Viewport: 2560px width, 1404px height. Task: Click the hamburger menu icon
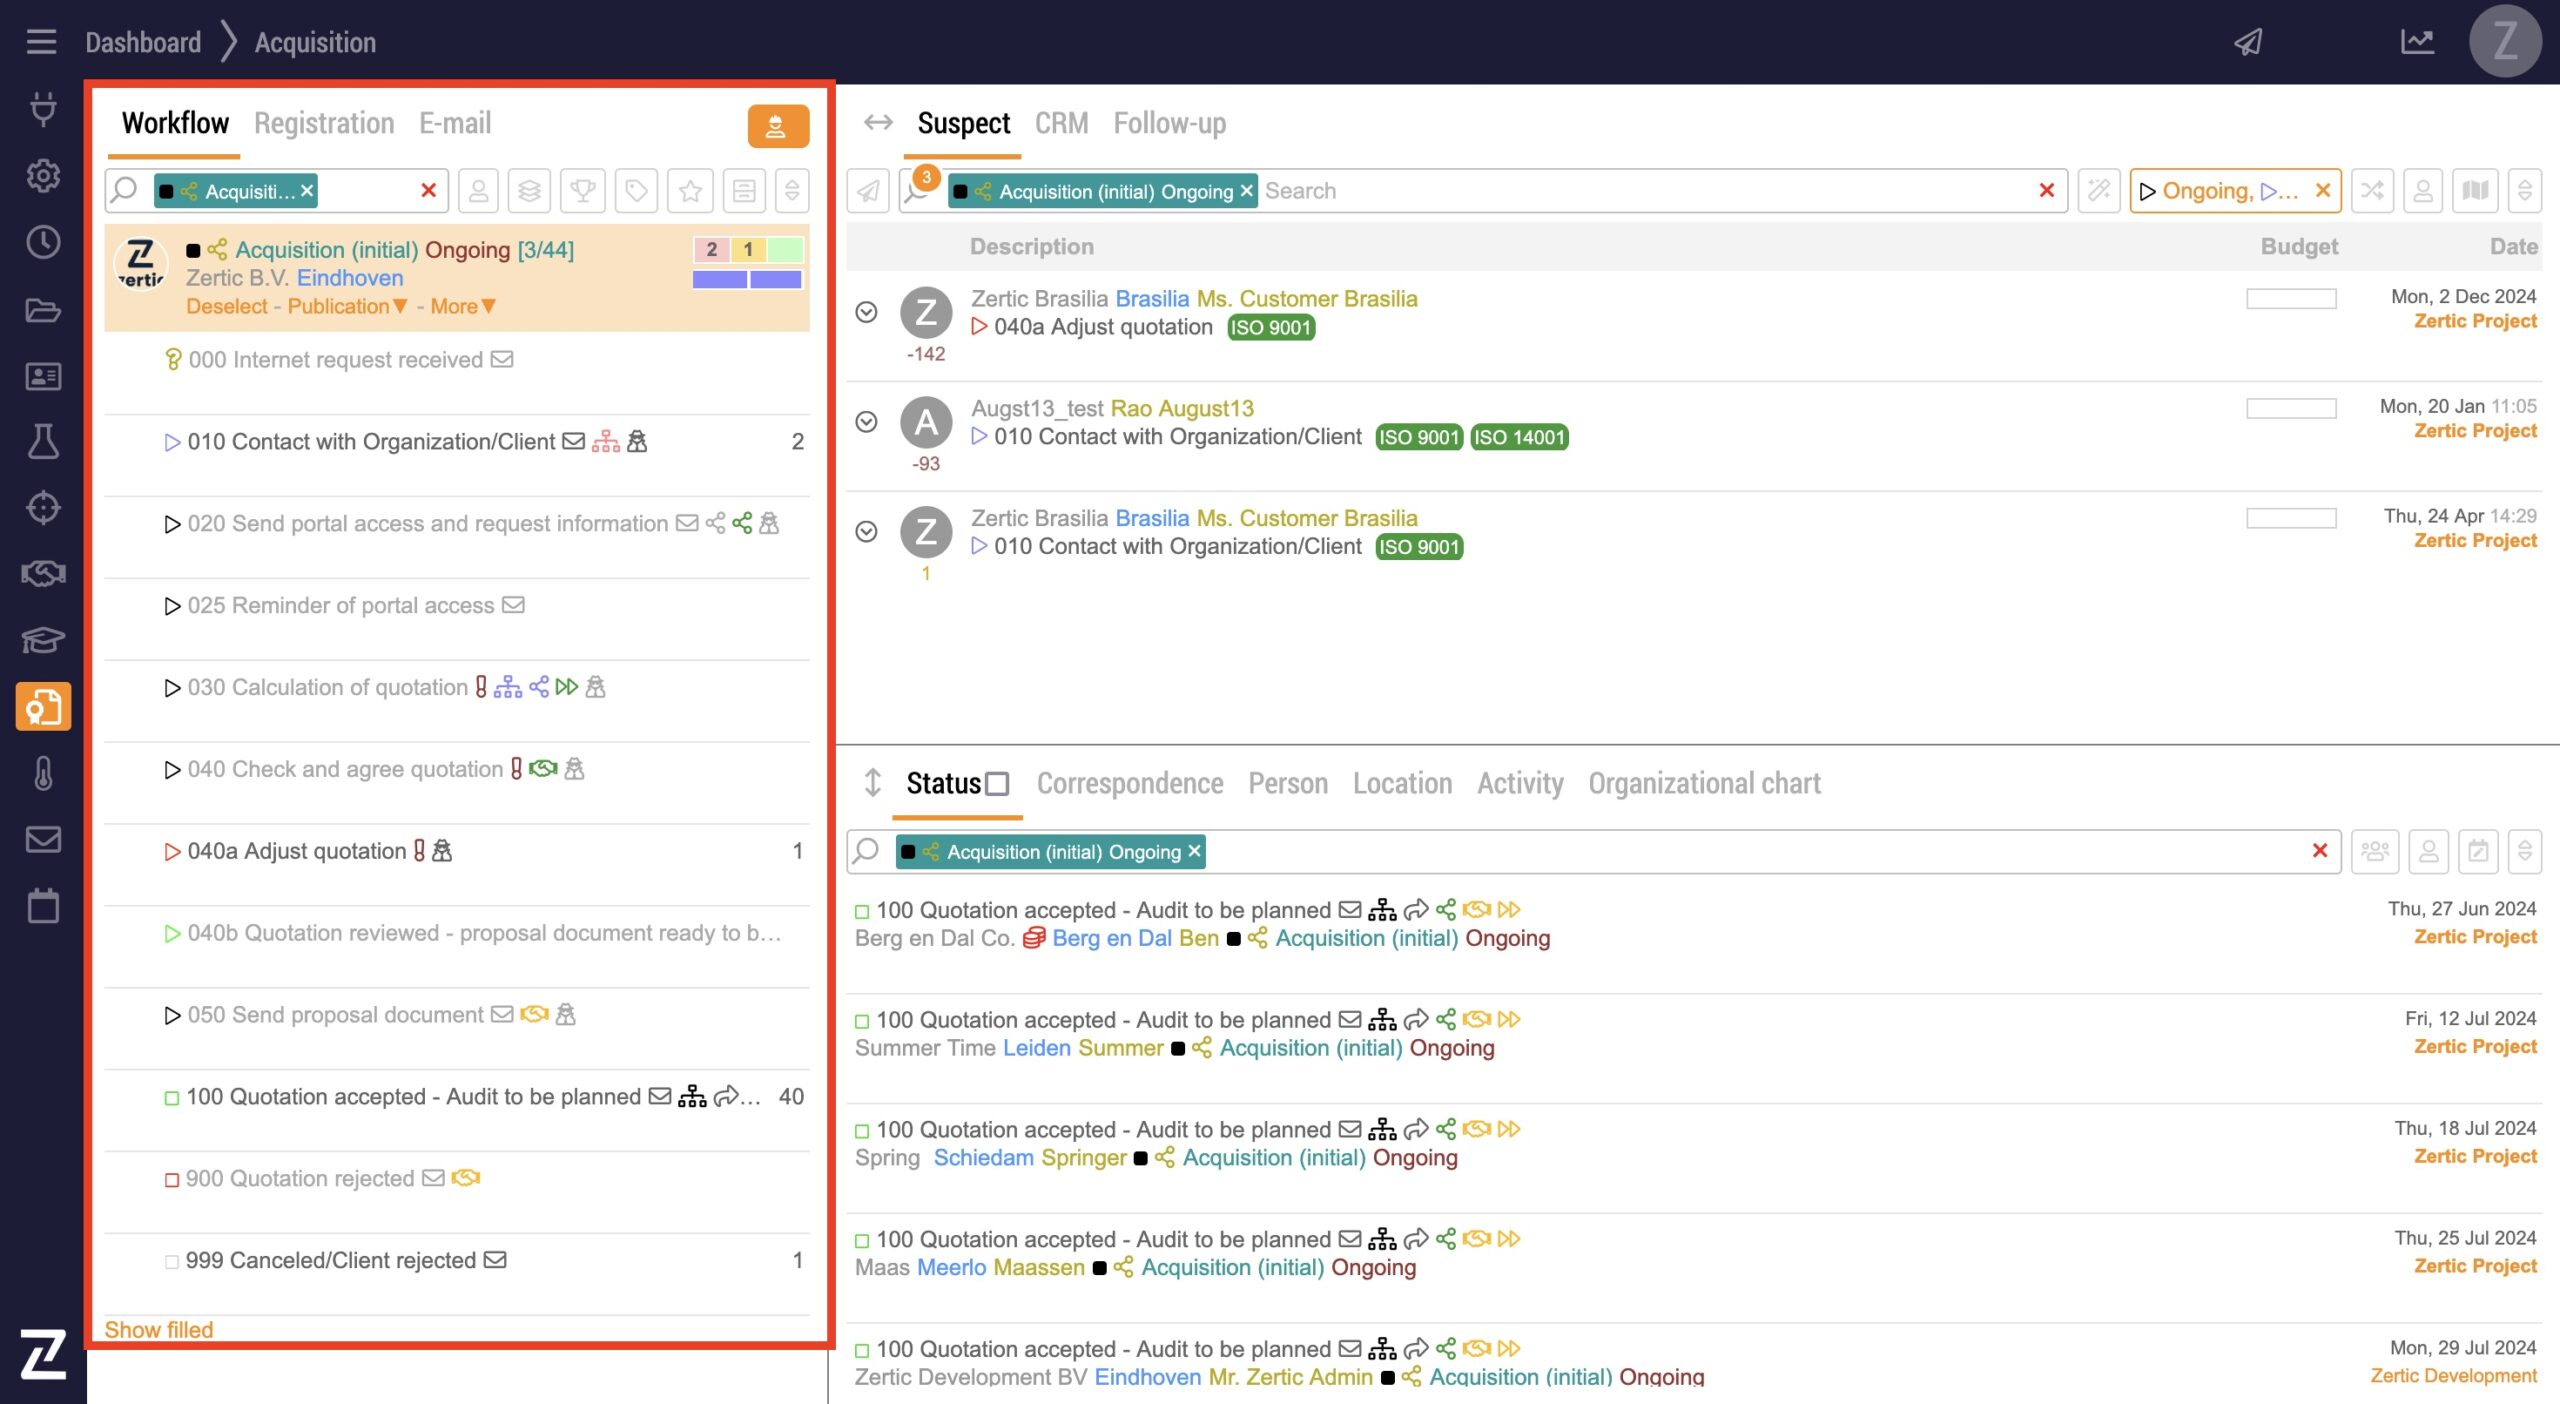click(x=41, y=42)
